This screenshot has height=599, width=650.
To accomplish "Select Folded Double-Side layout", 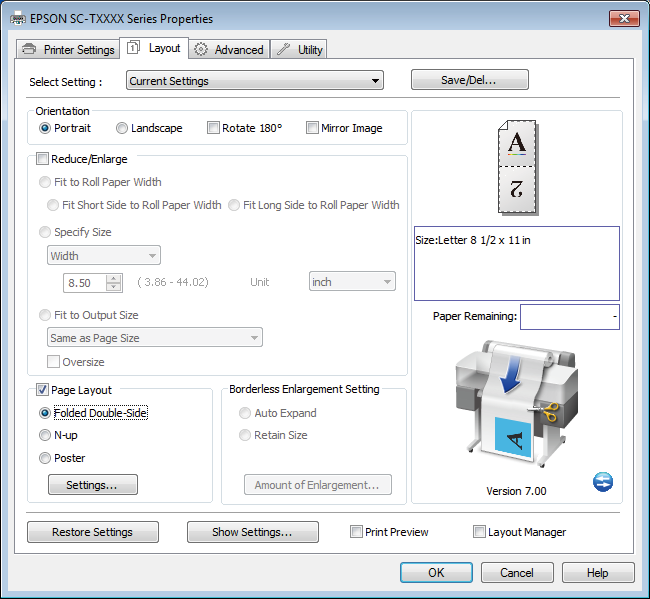I will click(x=93, y=413).
